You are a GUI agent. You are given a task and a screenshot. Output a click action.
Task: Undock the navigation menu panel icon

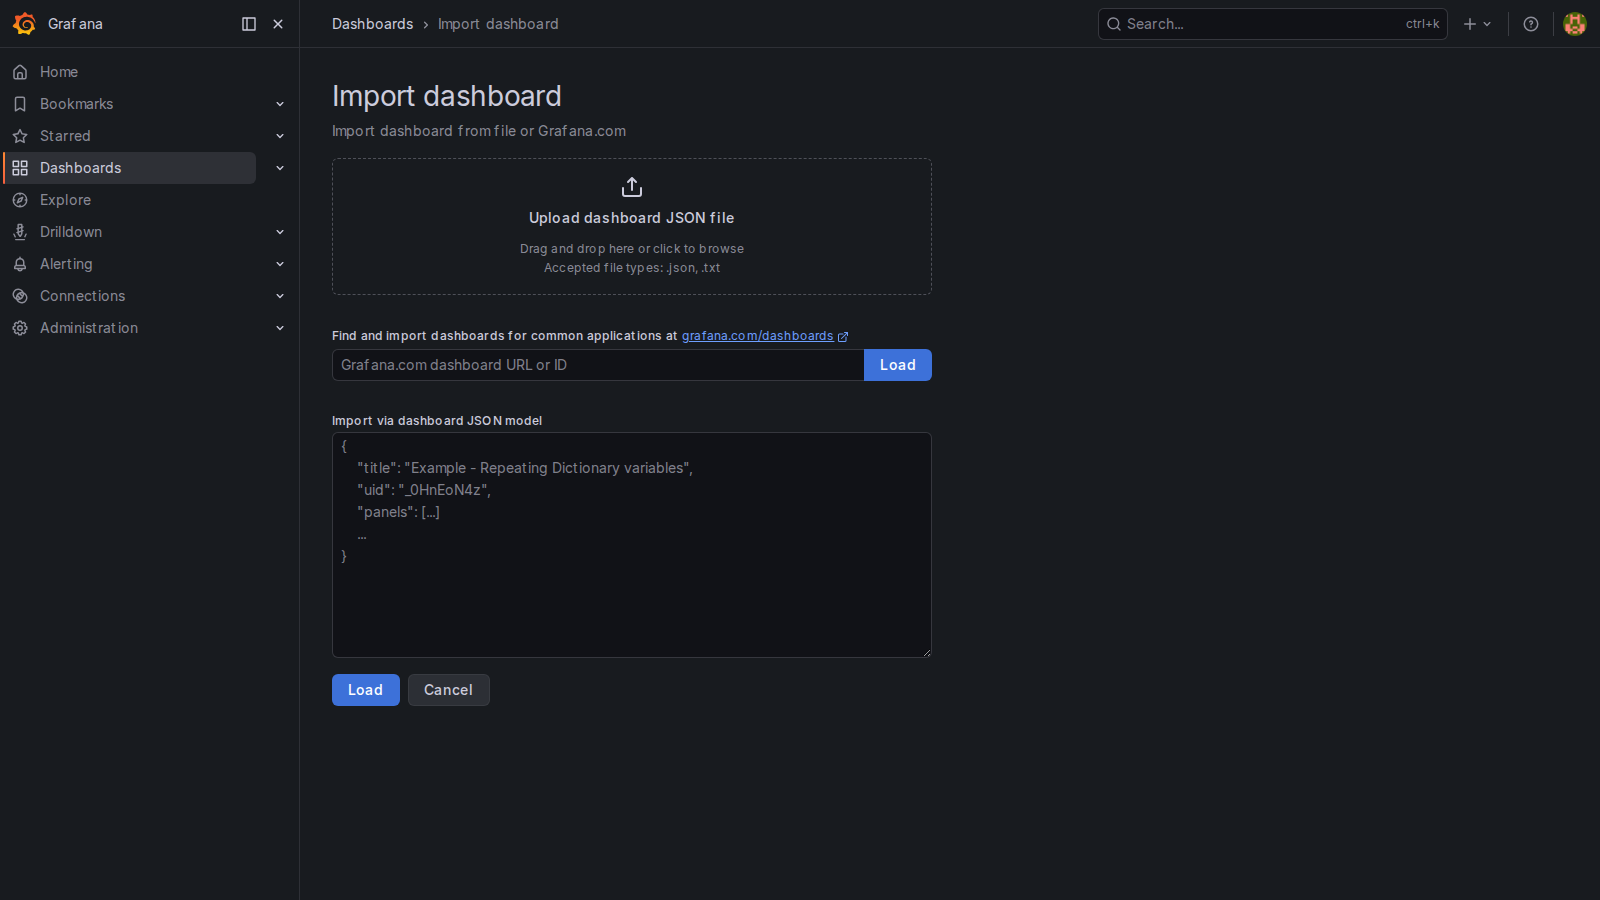(x=249, y=24)
